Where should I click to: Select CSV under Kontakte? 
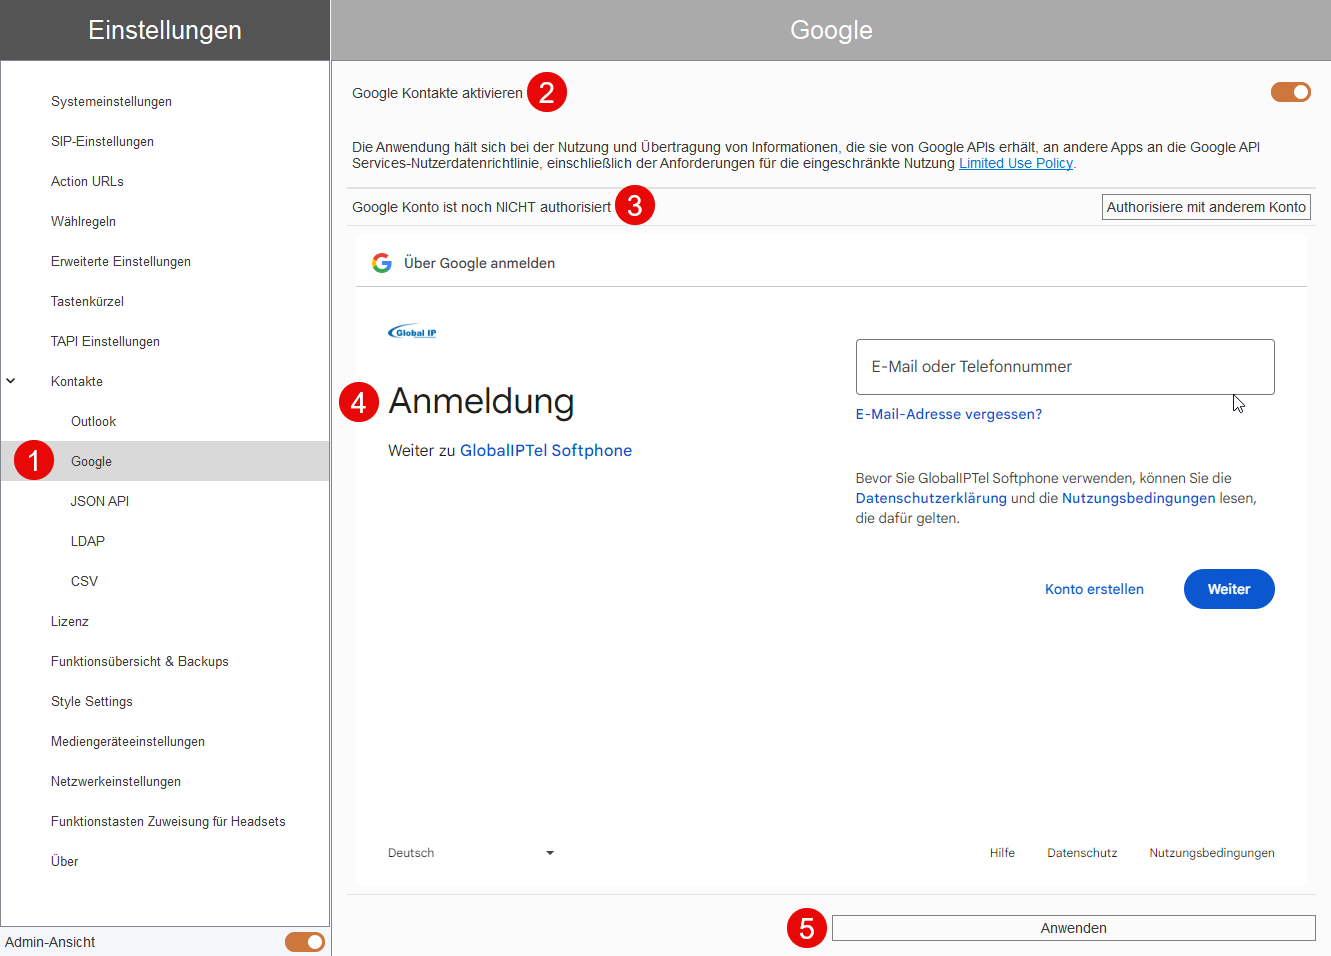tap(84, 581)
